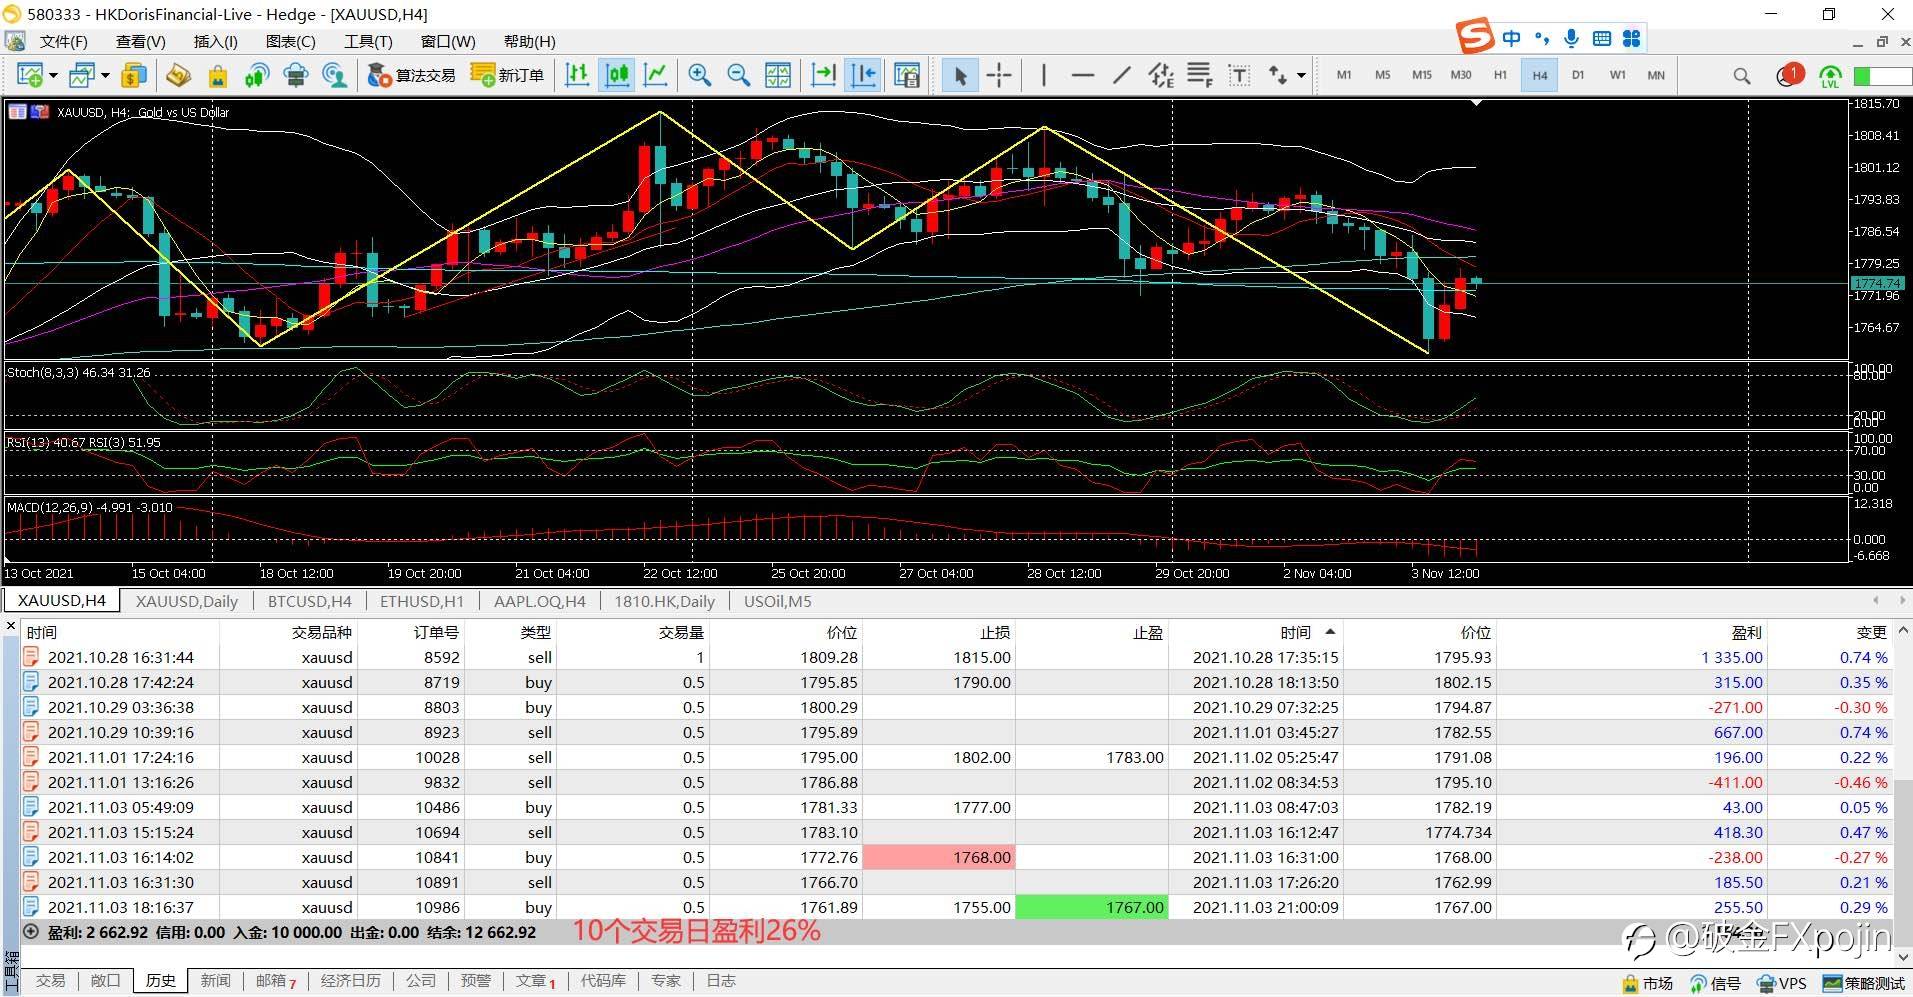Open the search magnifier in the toolbar
This screenshot has height=997, width=1913.
[x=1742, y=76]
